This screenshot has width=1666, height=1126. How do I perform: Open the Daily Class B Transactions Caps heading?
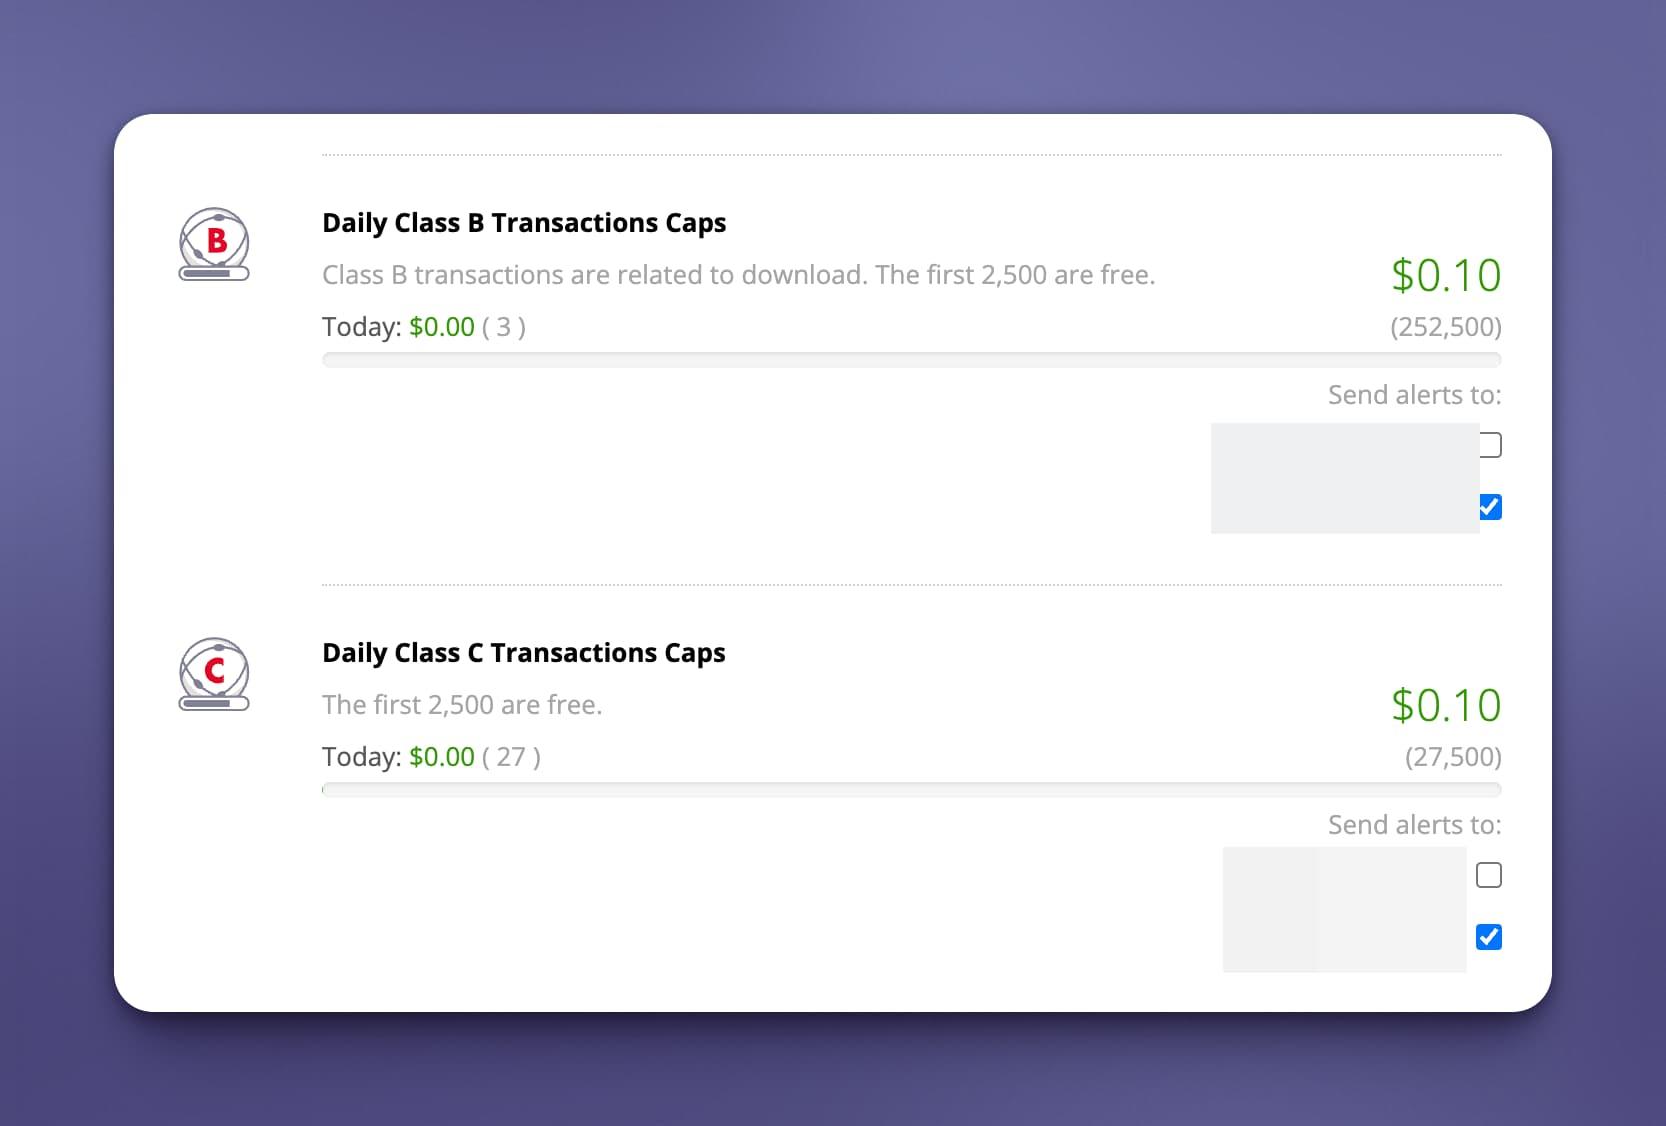coord(524,223)
